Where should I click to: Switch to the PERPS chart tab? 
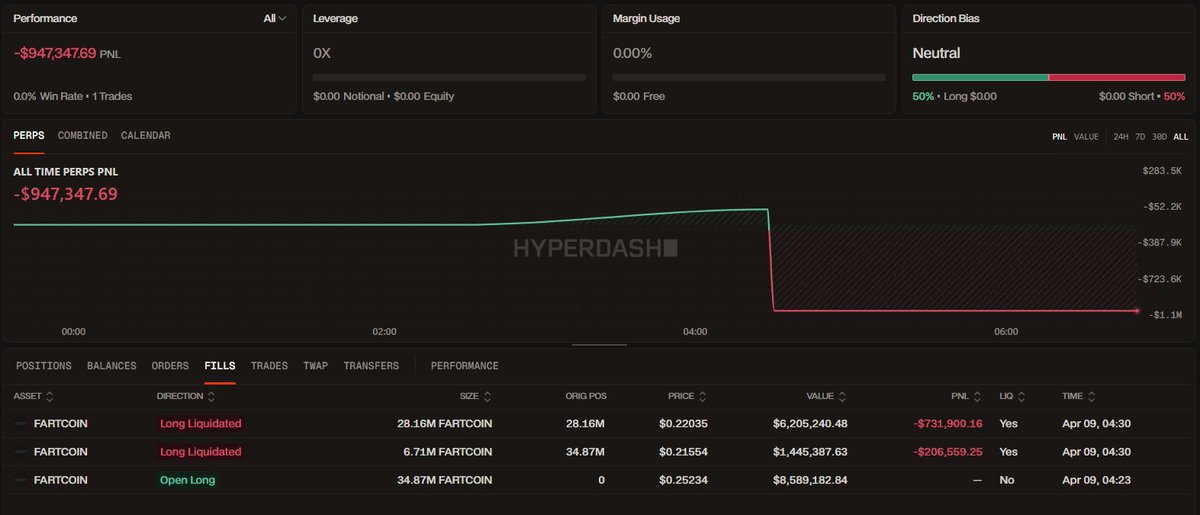(29, 135)
